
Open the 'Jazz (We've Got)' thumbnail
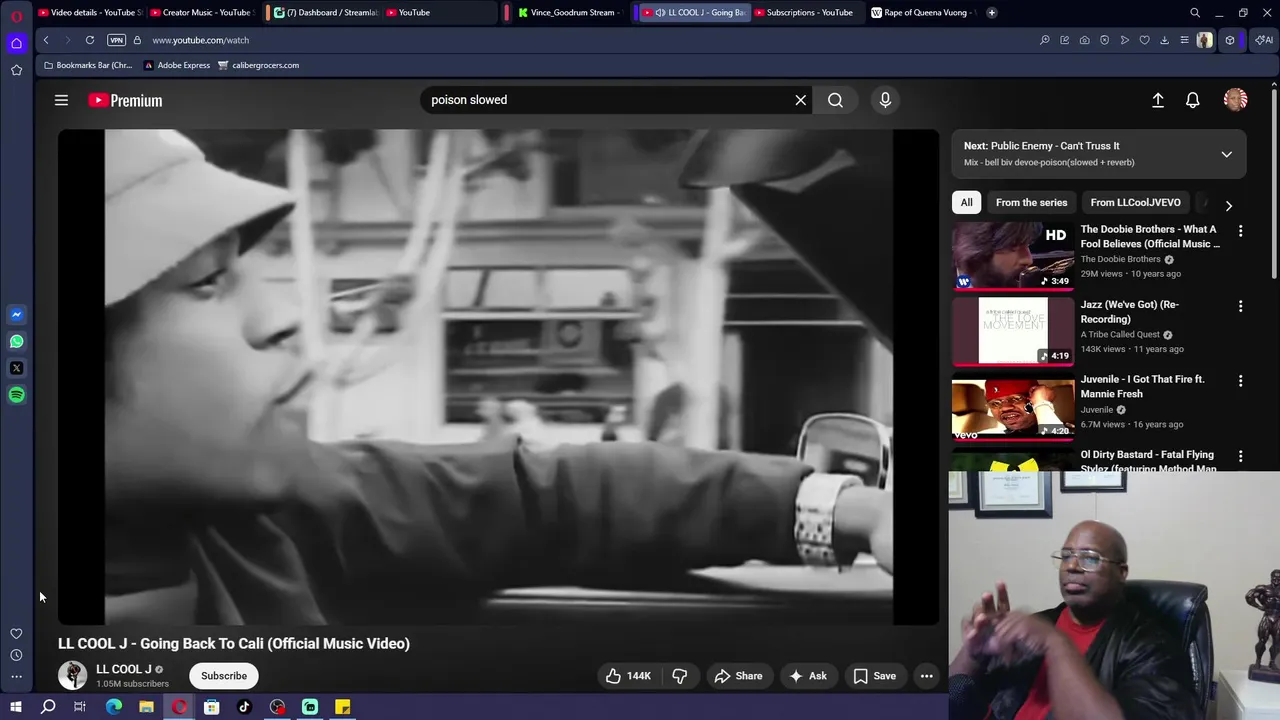point(1013,331)
